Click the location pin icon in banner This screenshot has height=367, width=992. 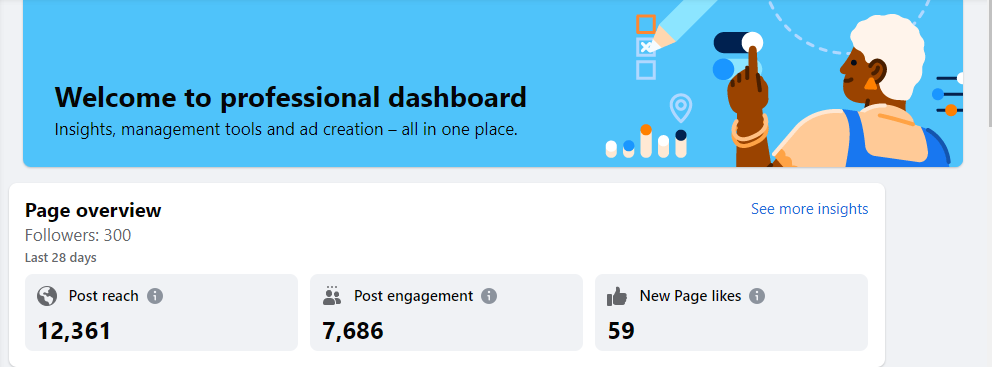(681, 108)
